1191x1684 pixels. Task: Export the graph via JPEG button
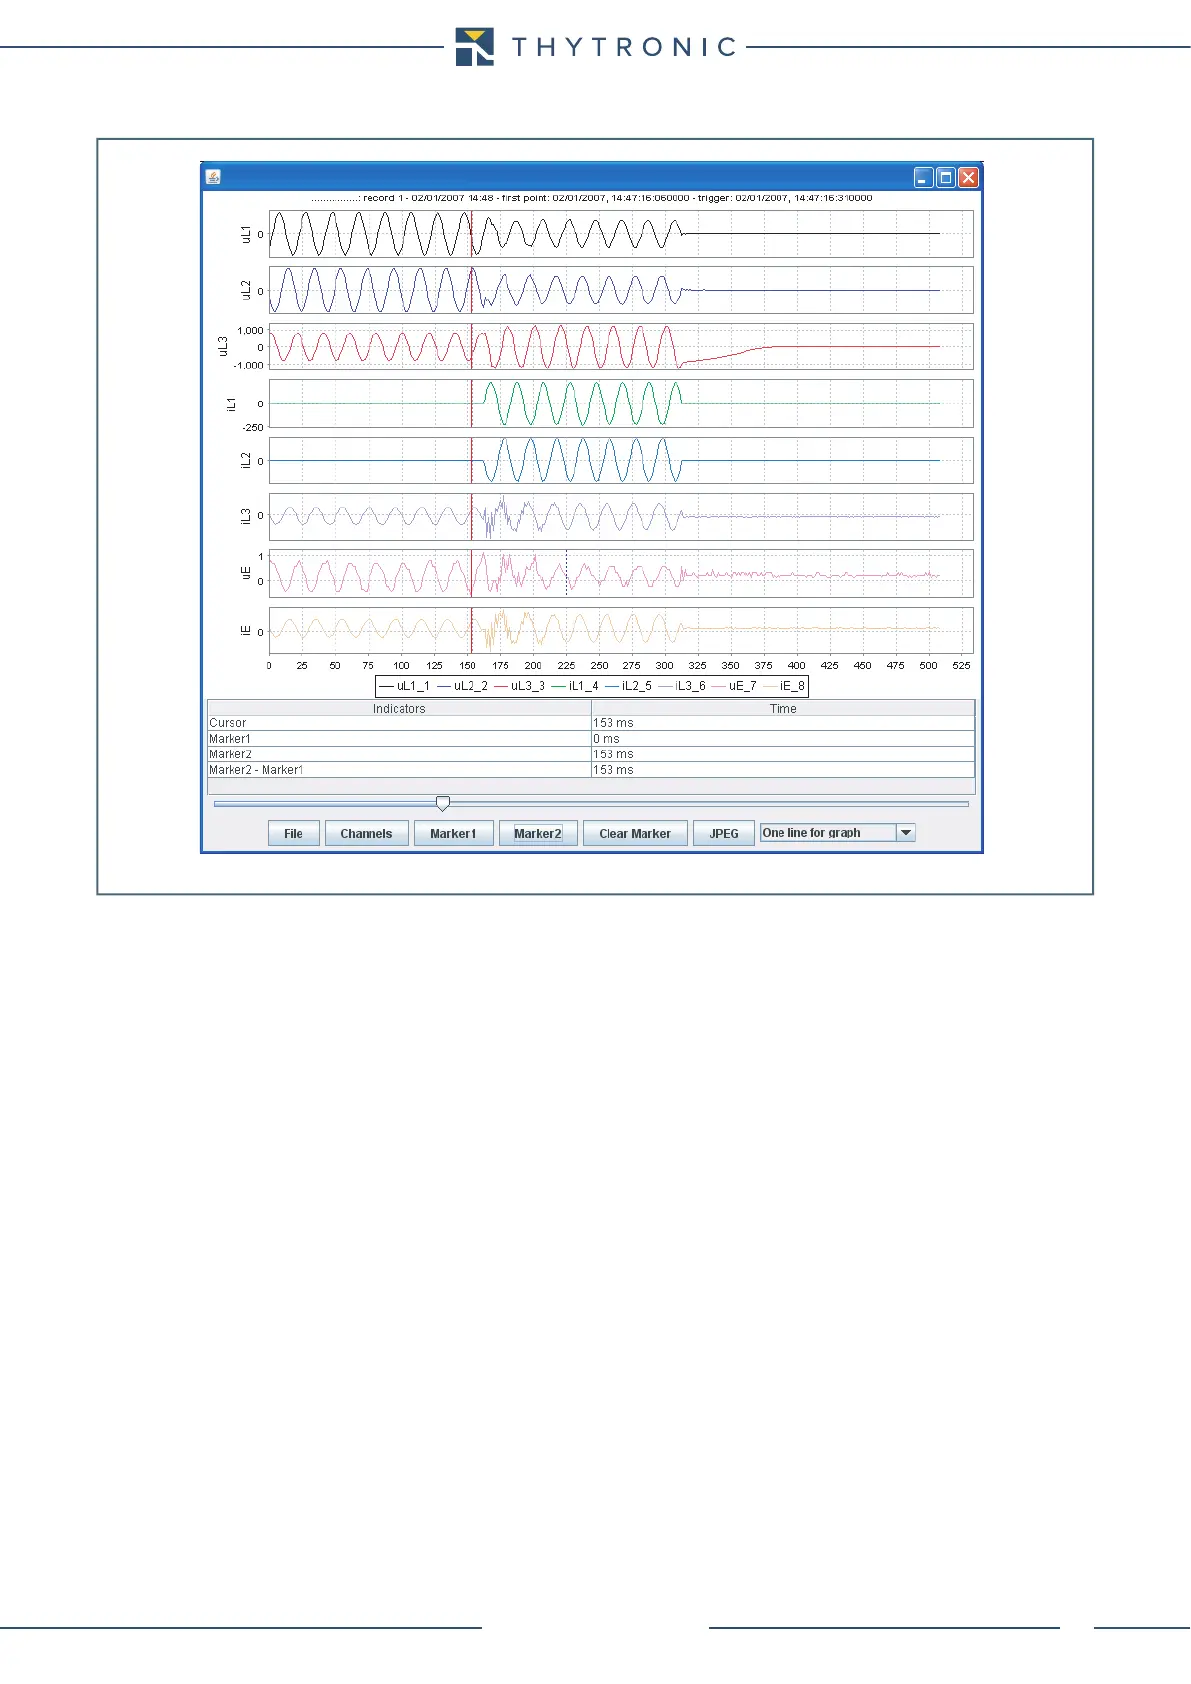tap(724, 833)
